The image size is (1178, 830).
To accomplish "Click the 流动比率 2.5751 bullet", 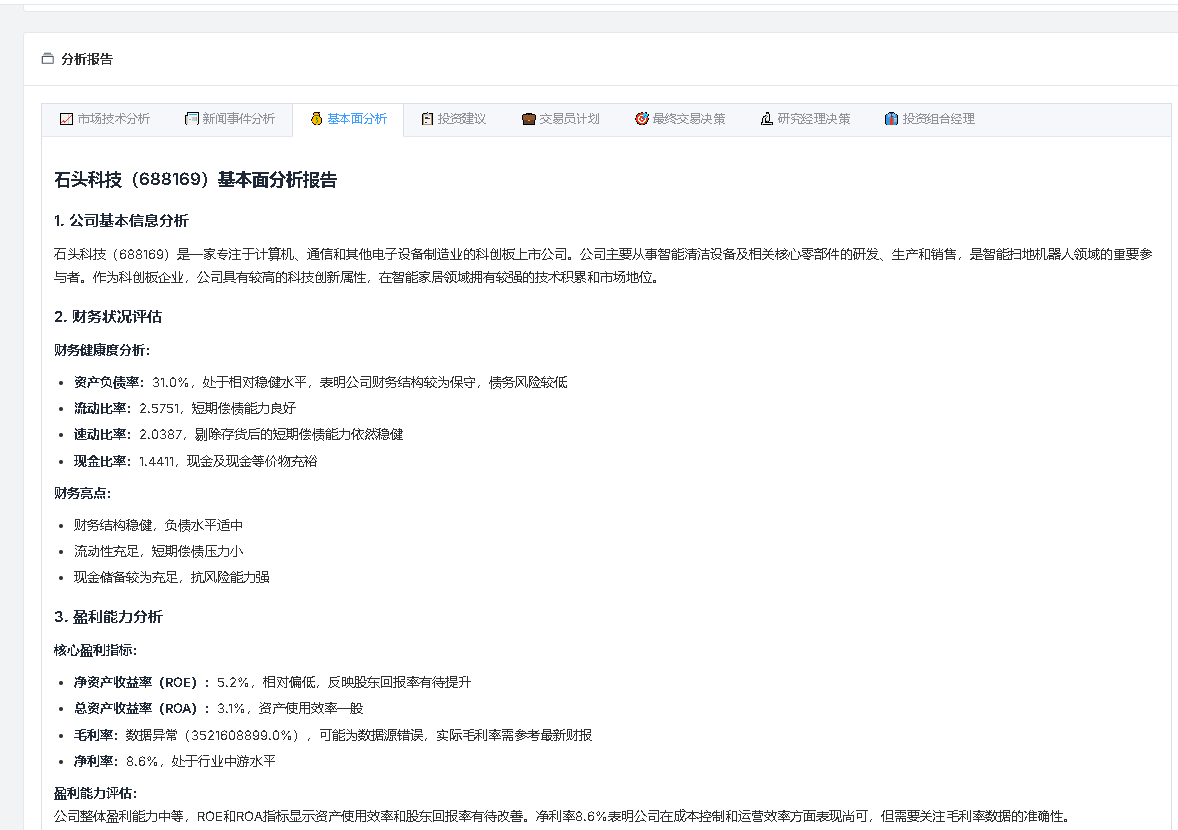I will coord(185,408).
